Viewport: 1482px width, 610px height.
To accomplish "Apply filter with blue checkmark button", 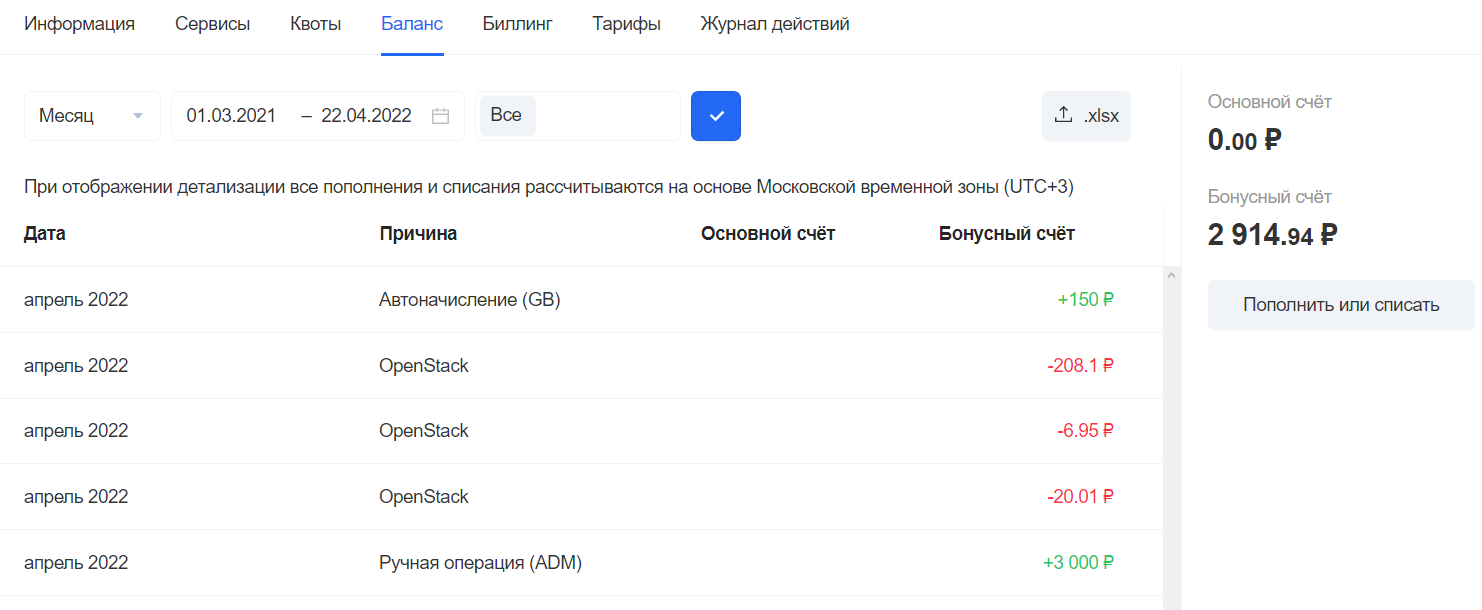I will [x=716, y=116].
